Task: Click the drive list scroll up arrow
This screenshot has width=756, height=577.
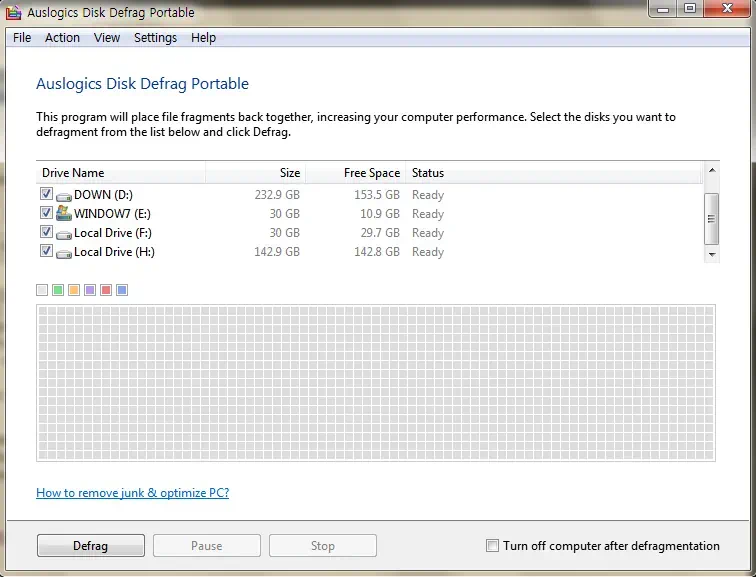Action: (x=712, y=170)
